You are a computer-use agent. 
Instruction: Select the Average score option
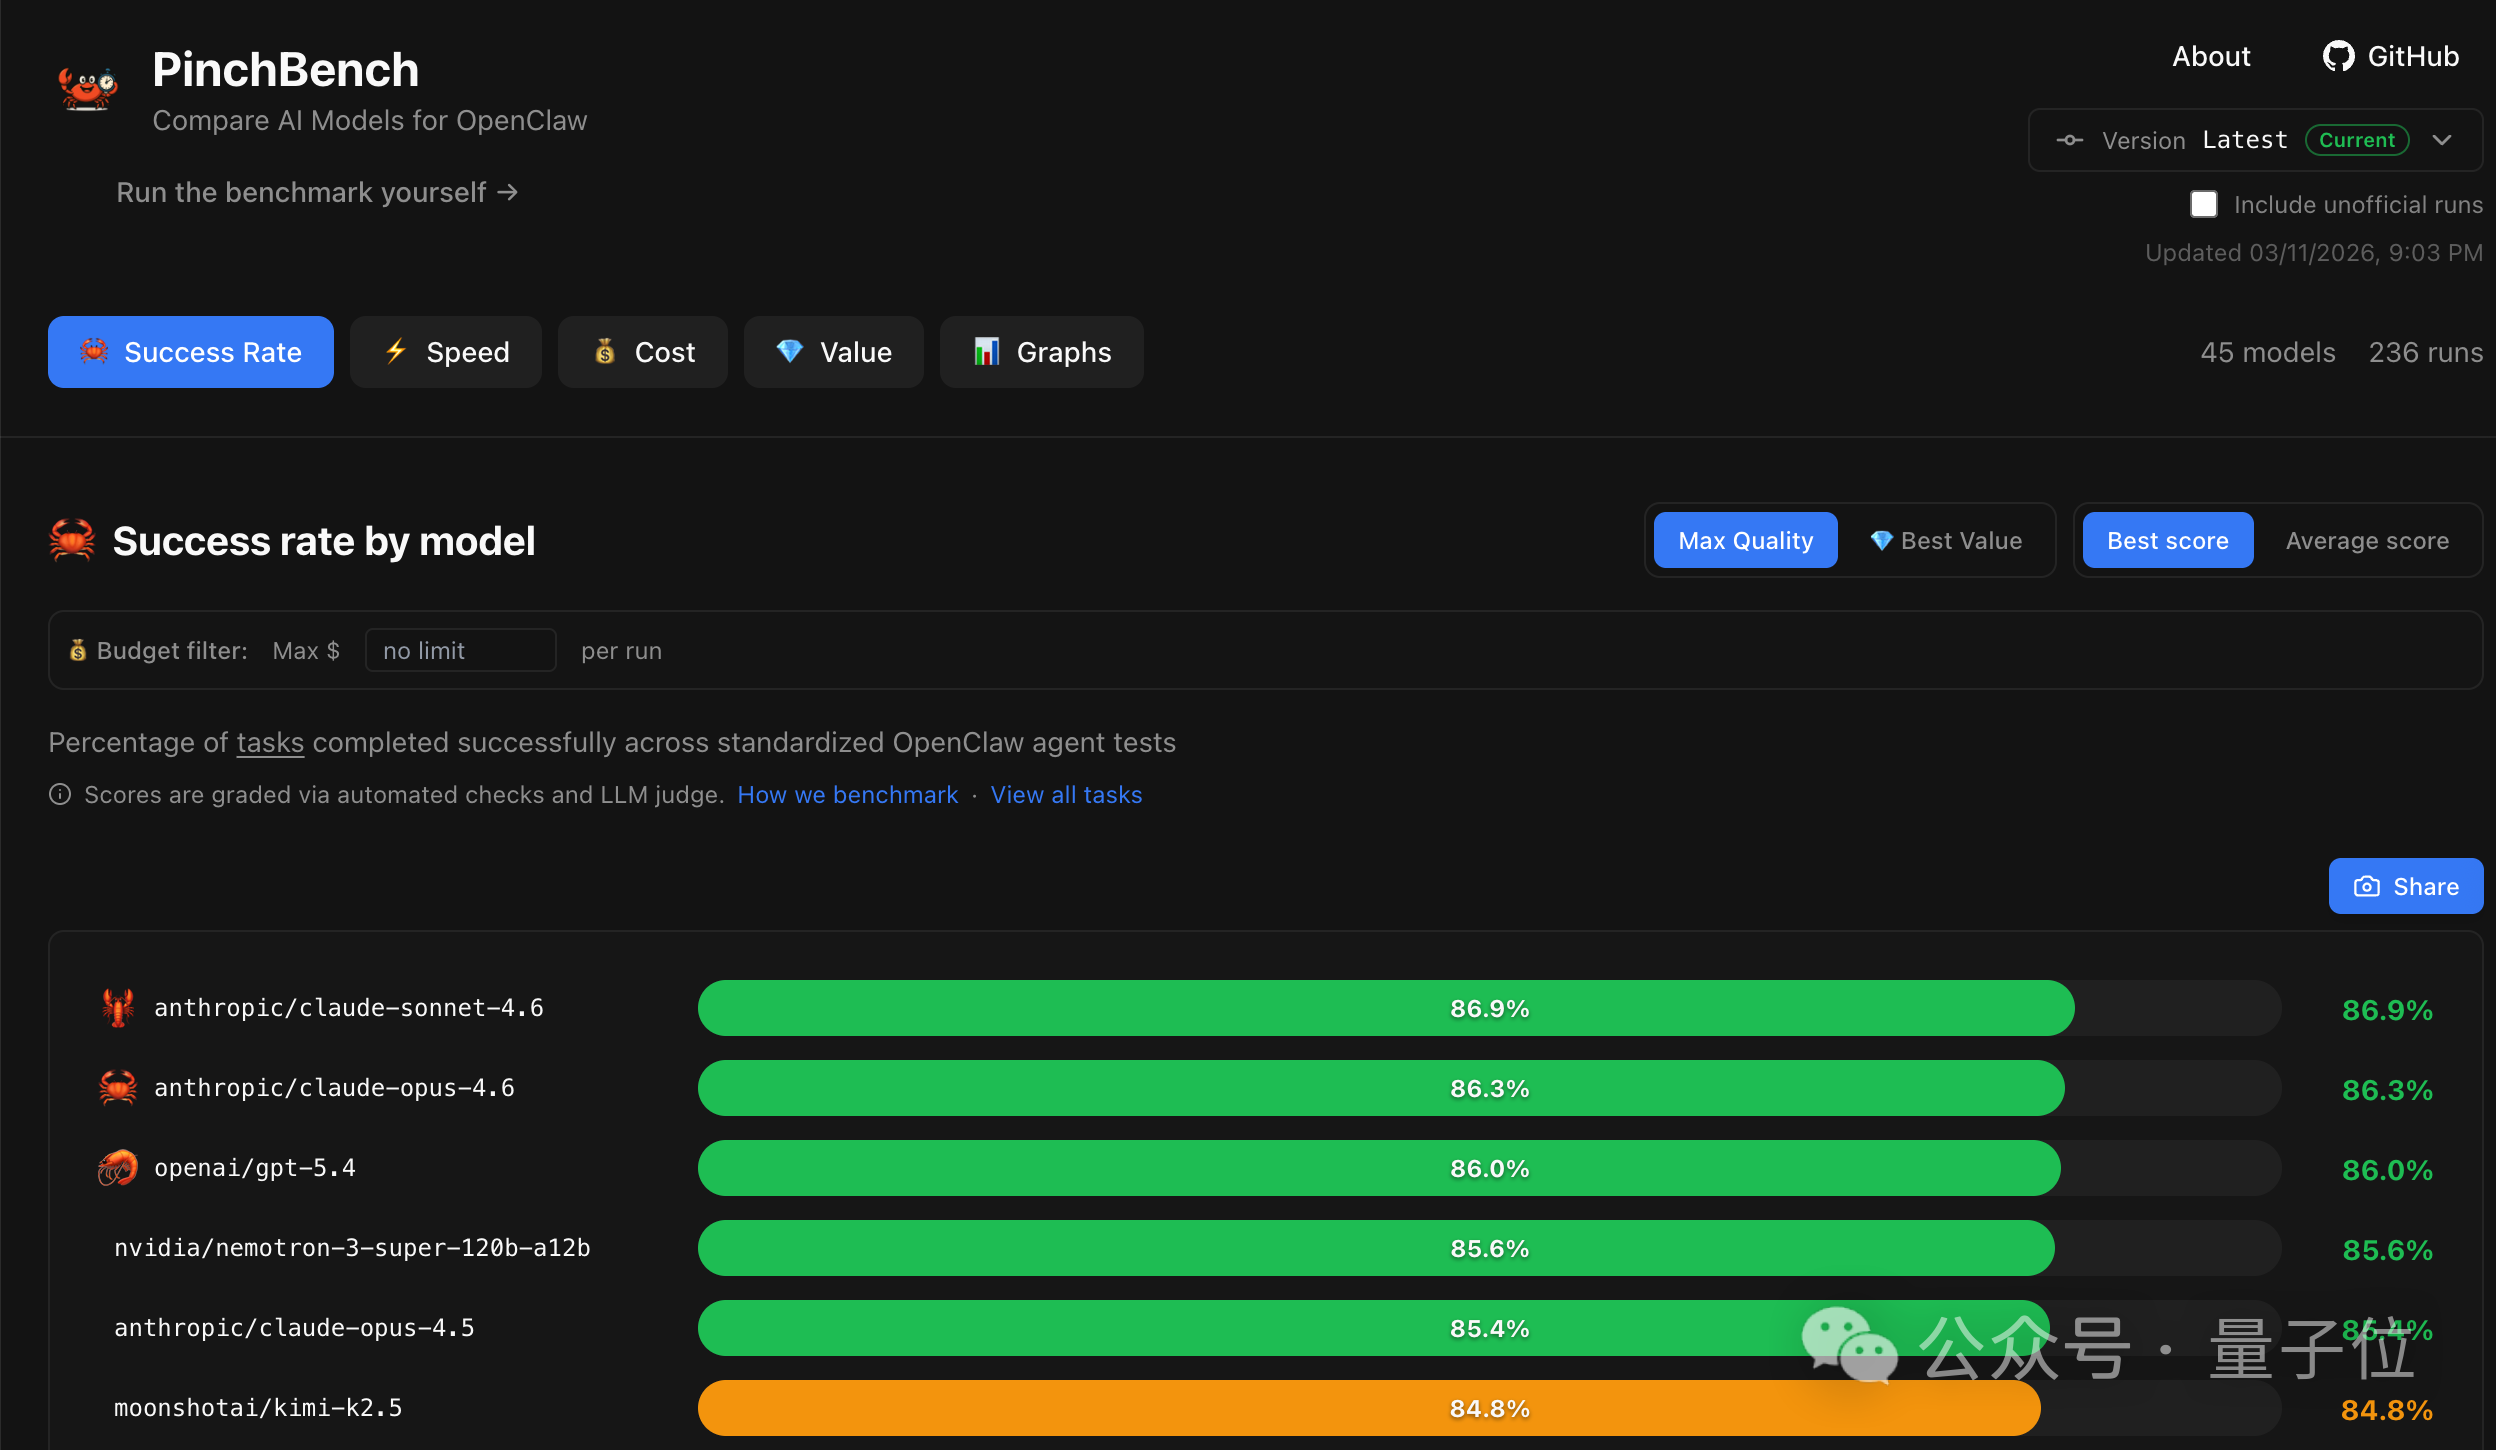coord(2366,540)
